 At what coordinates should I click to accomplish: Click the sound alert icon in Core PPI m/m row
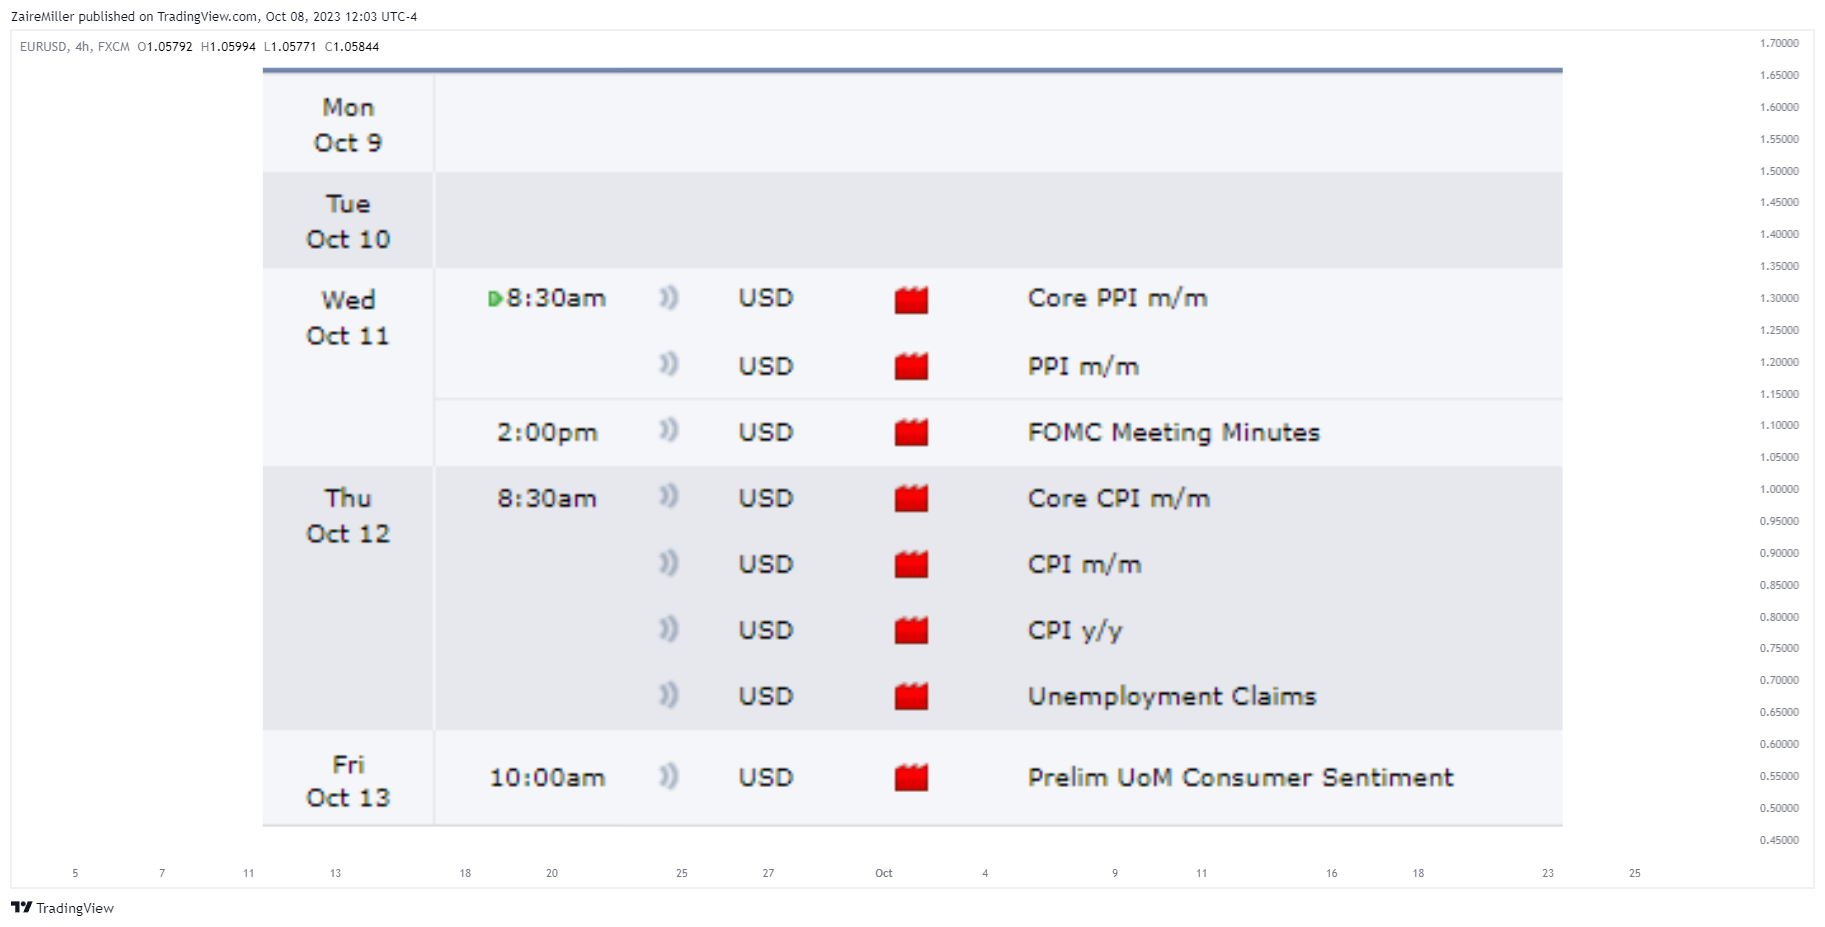pos(669,297)
